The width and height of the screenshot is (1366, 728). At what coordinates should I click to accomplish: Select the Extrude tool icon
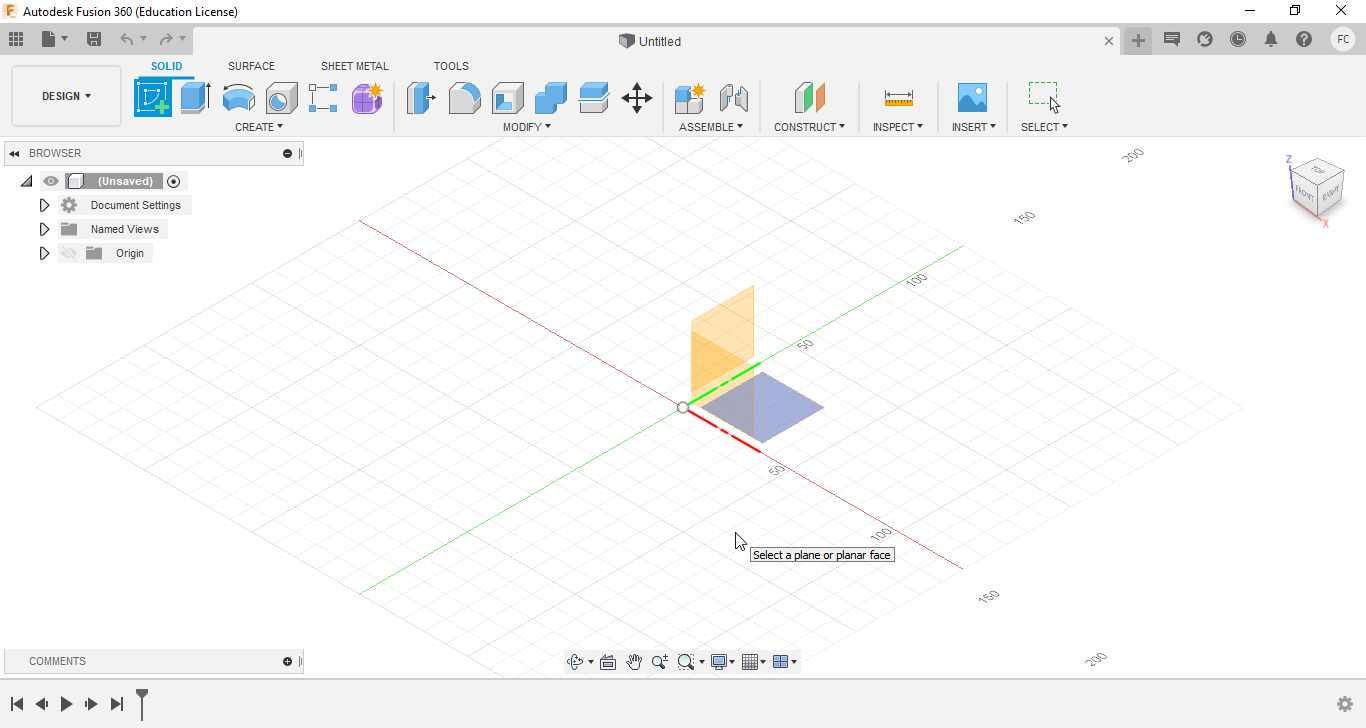[196, 98]
